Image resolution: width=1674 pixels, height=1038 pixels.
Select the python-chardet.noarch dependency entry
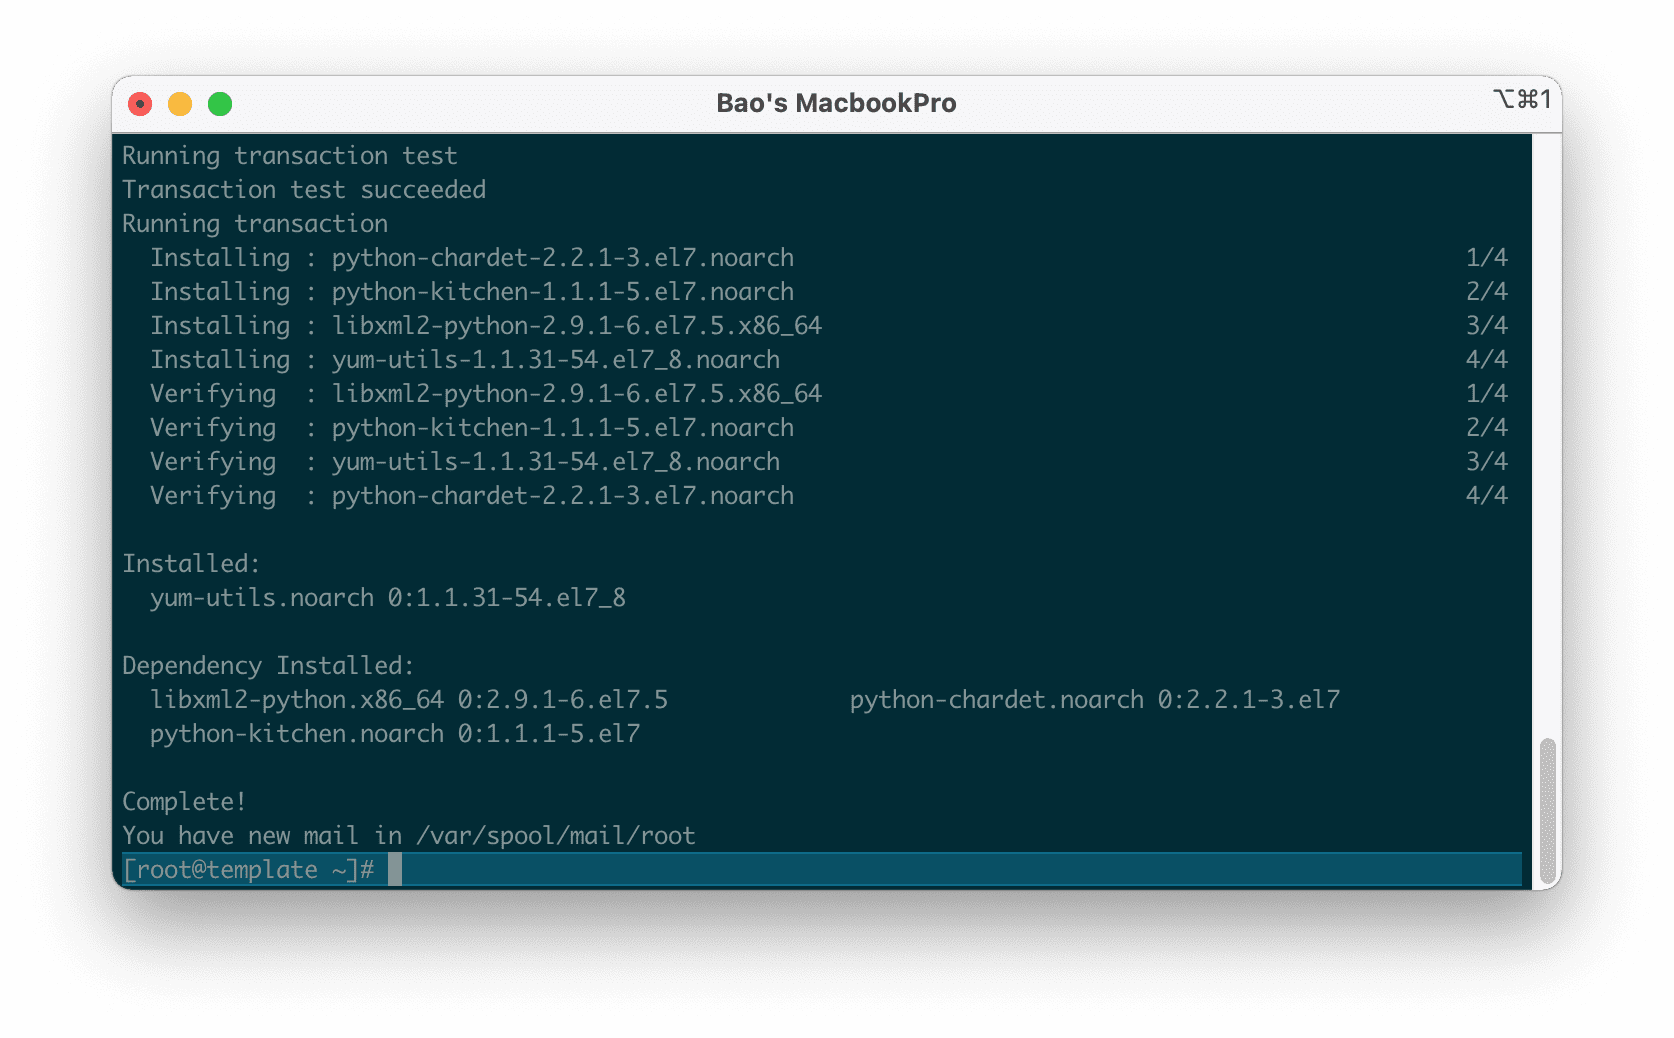coord(1094,699)
